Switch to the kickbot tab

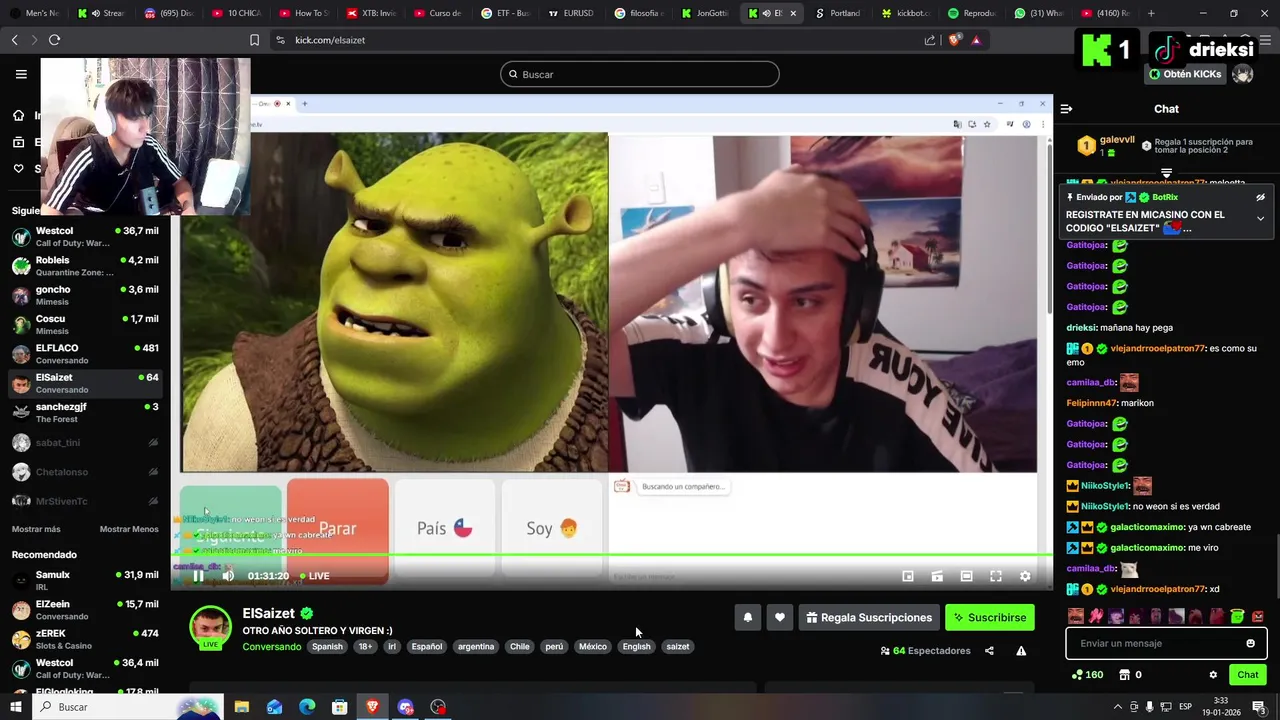point(905,13)
